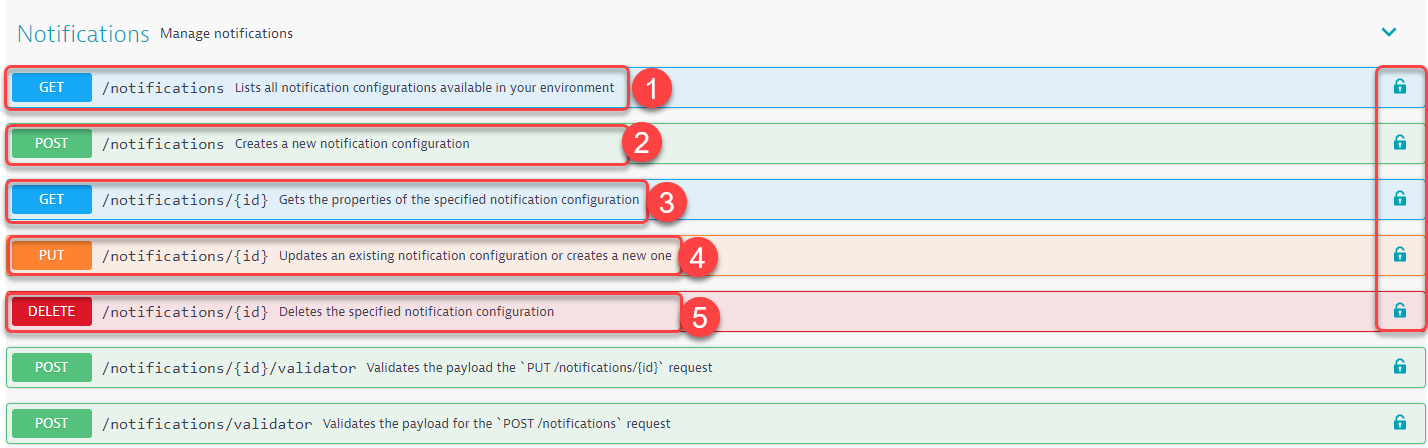1428x448 pixels.
Task: Collapse the Notifications section with the chevron
Action: point(1388,32)
